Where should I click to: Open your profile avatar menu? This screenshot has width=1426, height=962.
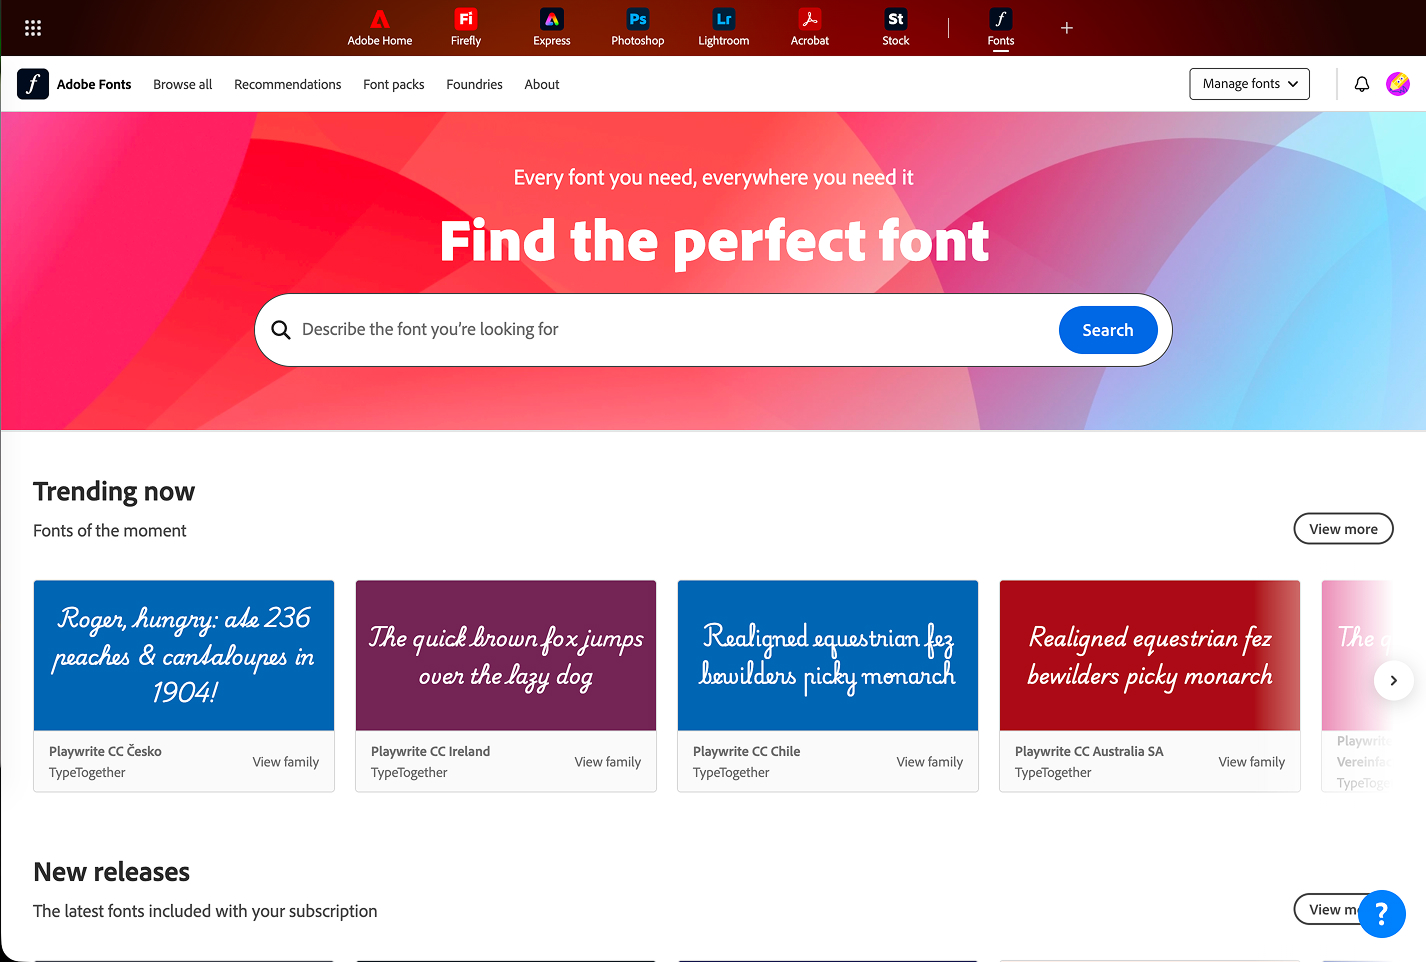click(1397, 84)
